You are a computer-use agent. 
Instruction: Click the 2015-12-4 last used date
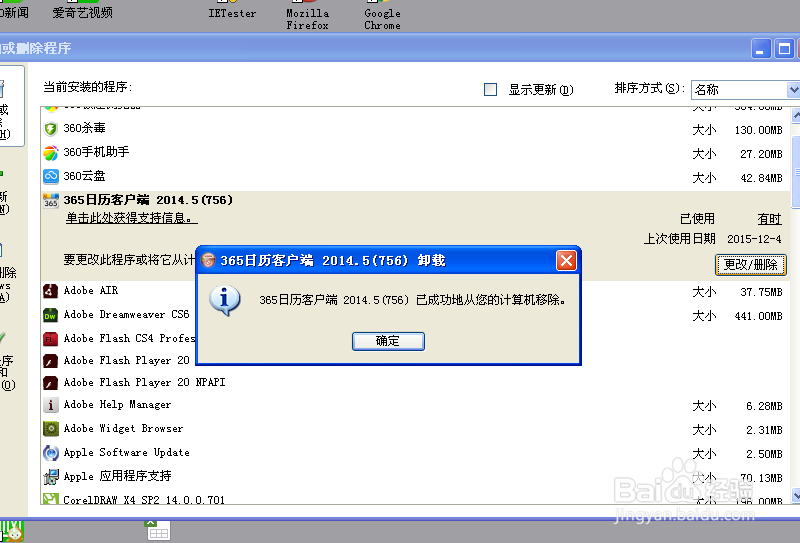[x=754, y=239]
